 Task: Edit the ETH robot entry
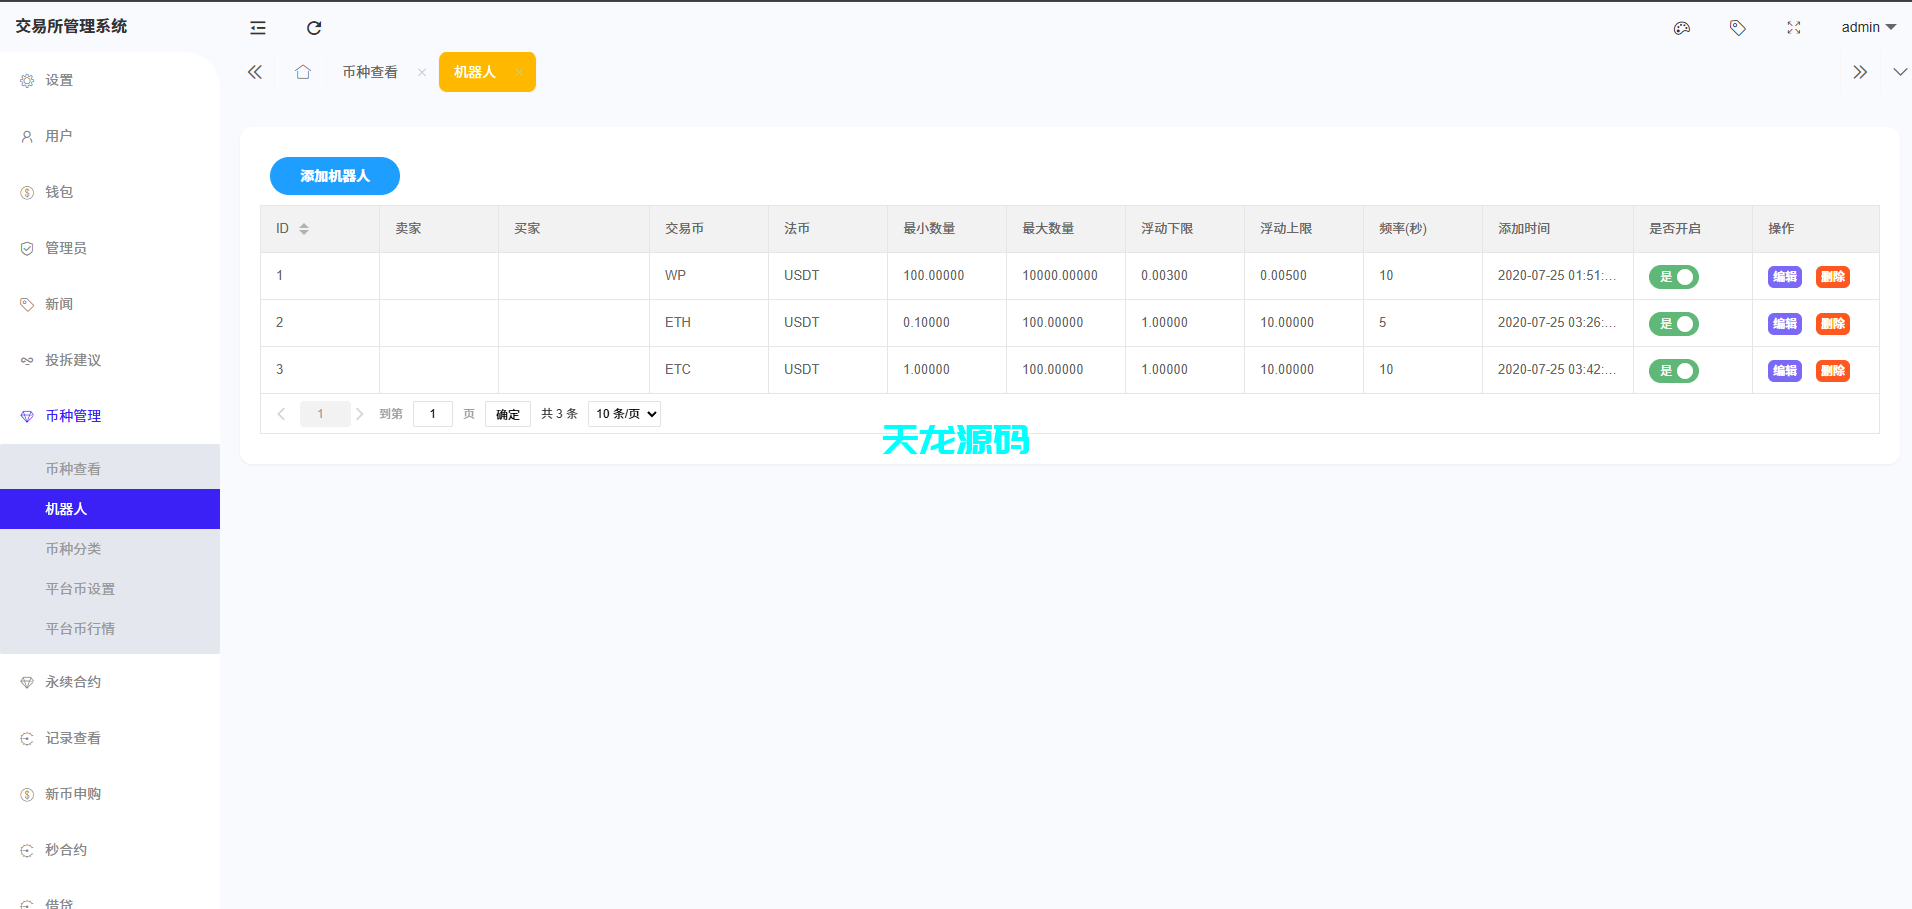click(x=1784, y=324)
